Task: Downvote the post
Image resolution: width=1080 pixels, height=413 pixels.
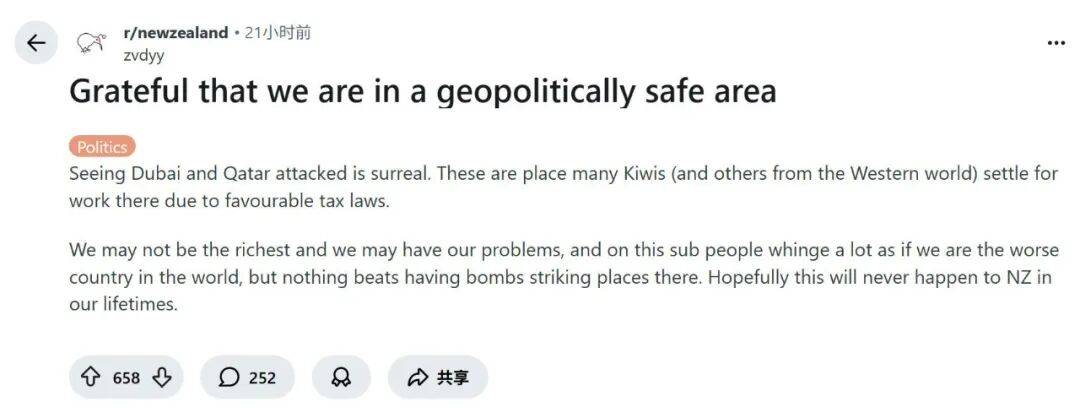Action: pos(163,377)
